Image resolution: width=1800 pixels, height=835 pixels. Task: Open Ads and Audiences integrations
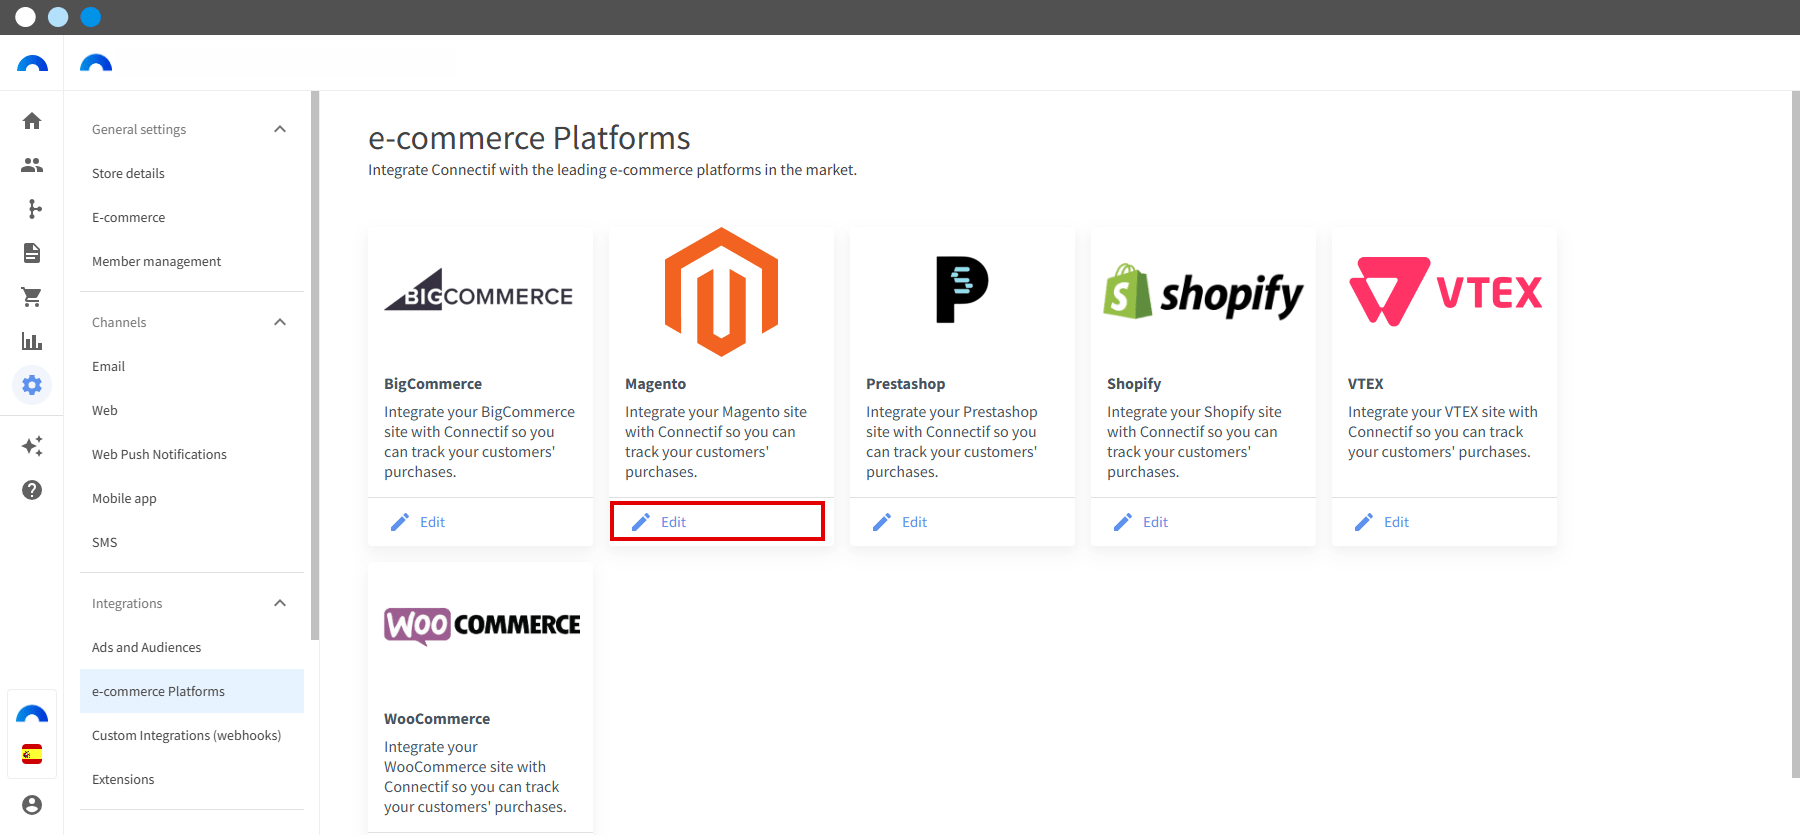192,647
